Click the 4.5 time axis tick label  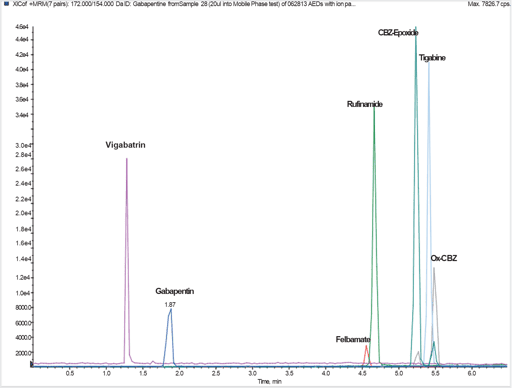coord(362,373)
